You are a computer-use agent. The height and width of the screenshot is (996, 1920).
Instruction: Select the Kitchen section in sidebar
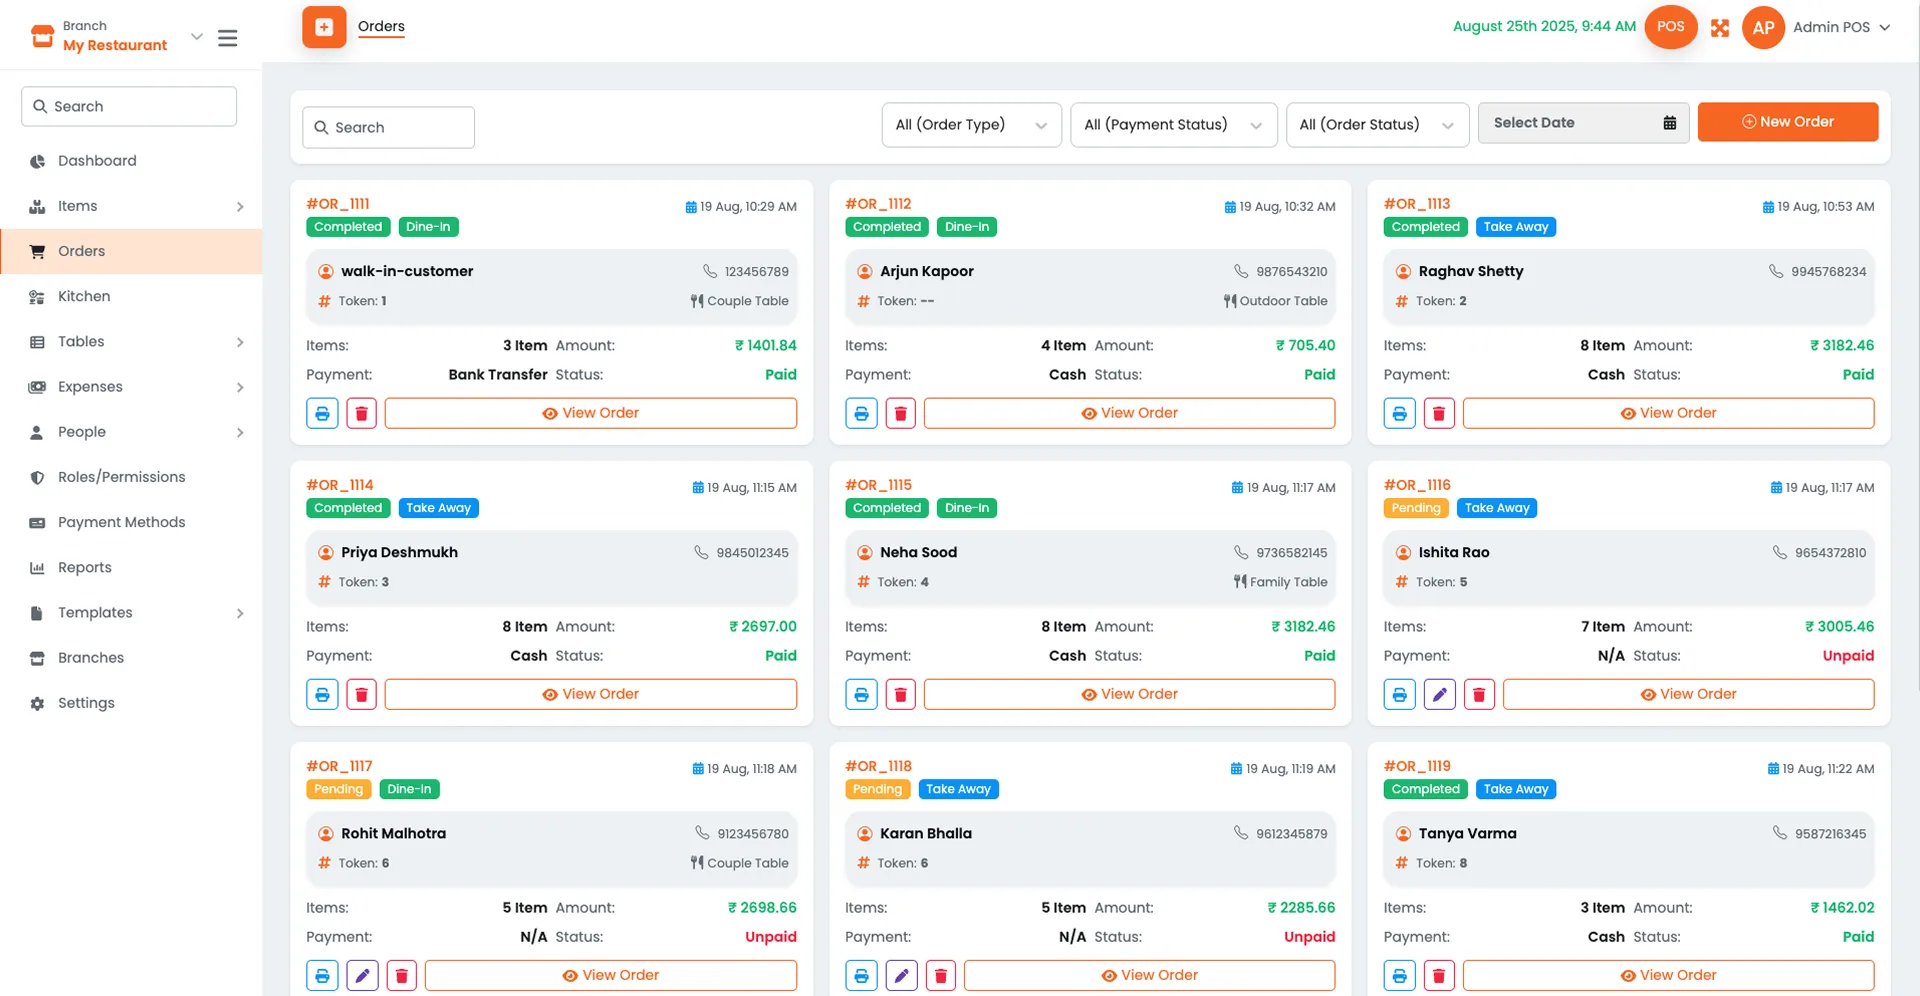[85, 296]
